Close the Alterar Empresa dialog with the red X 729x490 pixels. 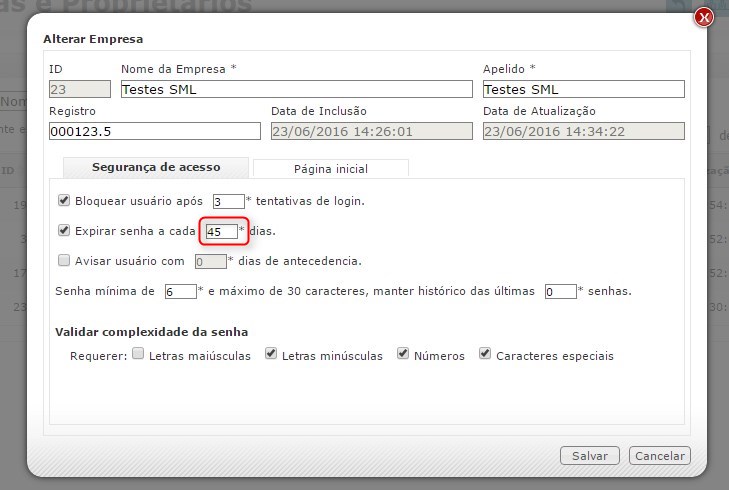pos(703,17)
